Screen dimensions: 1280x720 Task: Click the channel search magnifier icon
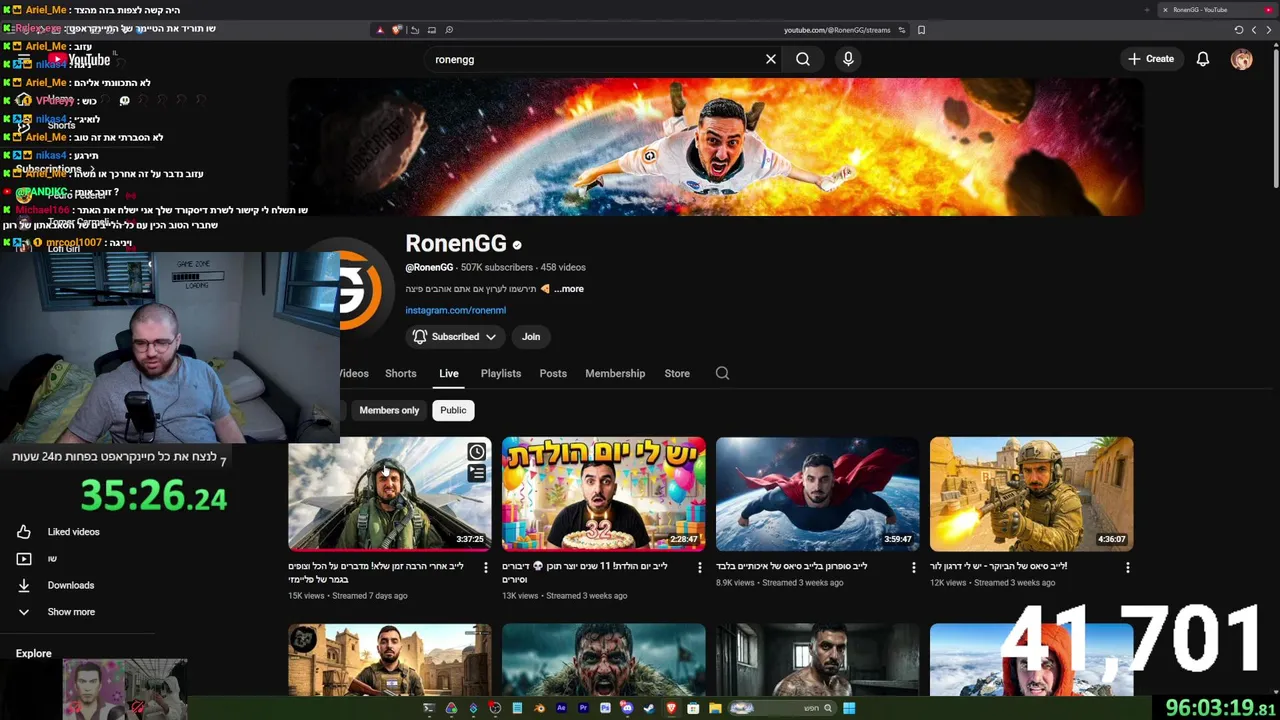click(x=722, y=373)
